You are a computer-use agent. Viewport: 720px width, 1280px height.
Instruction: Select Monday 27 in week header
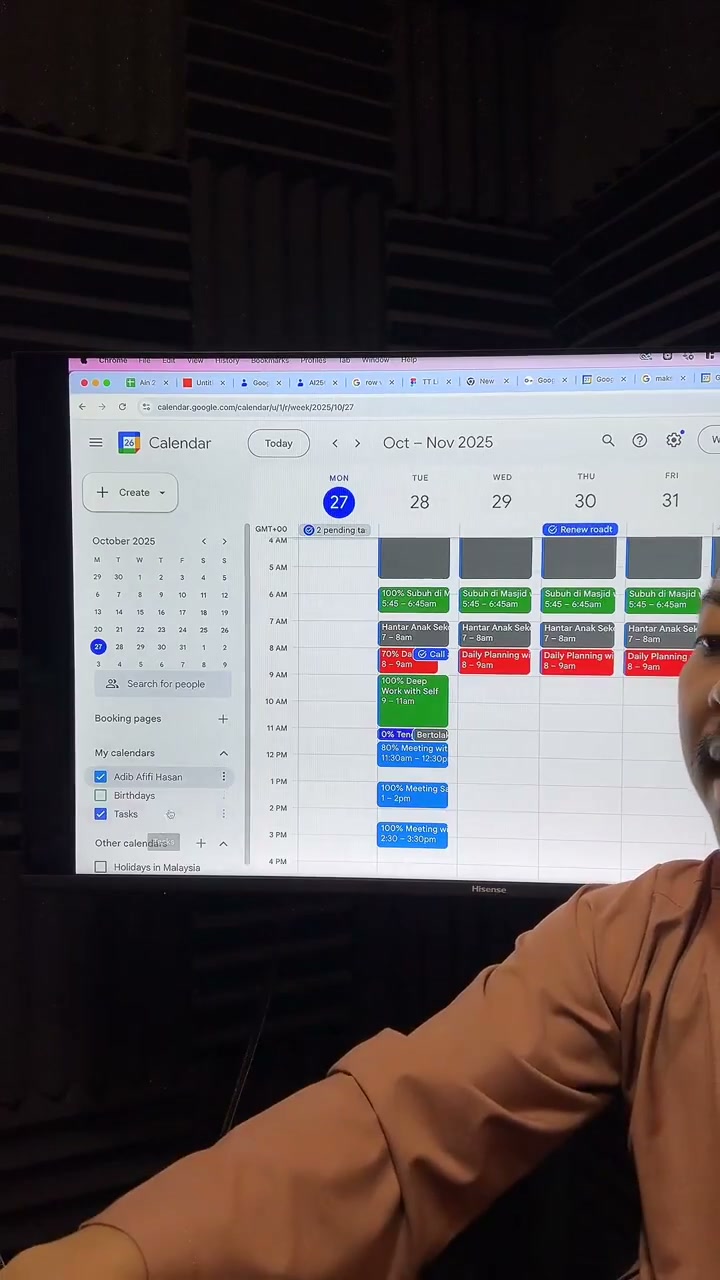(x=339, y=502)
